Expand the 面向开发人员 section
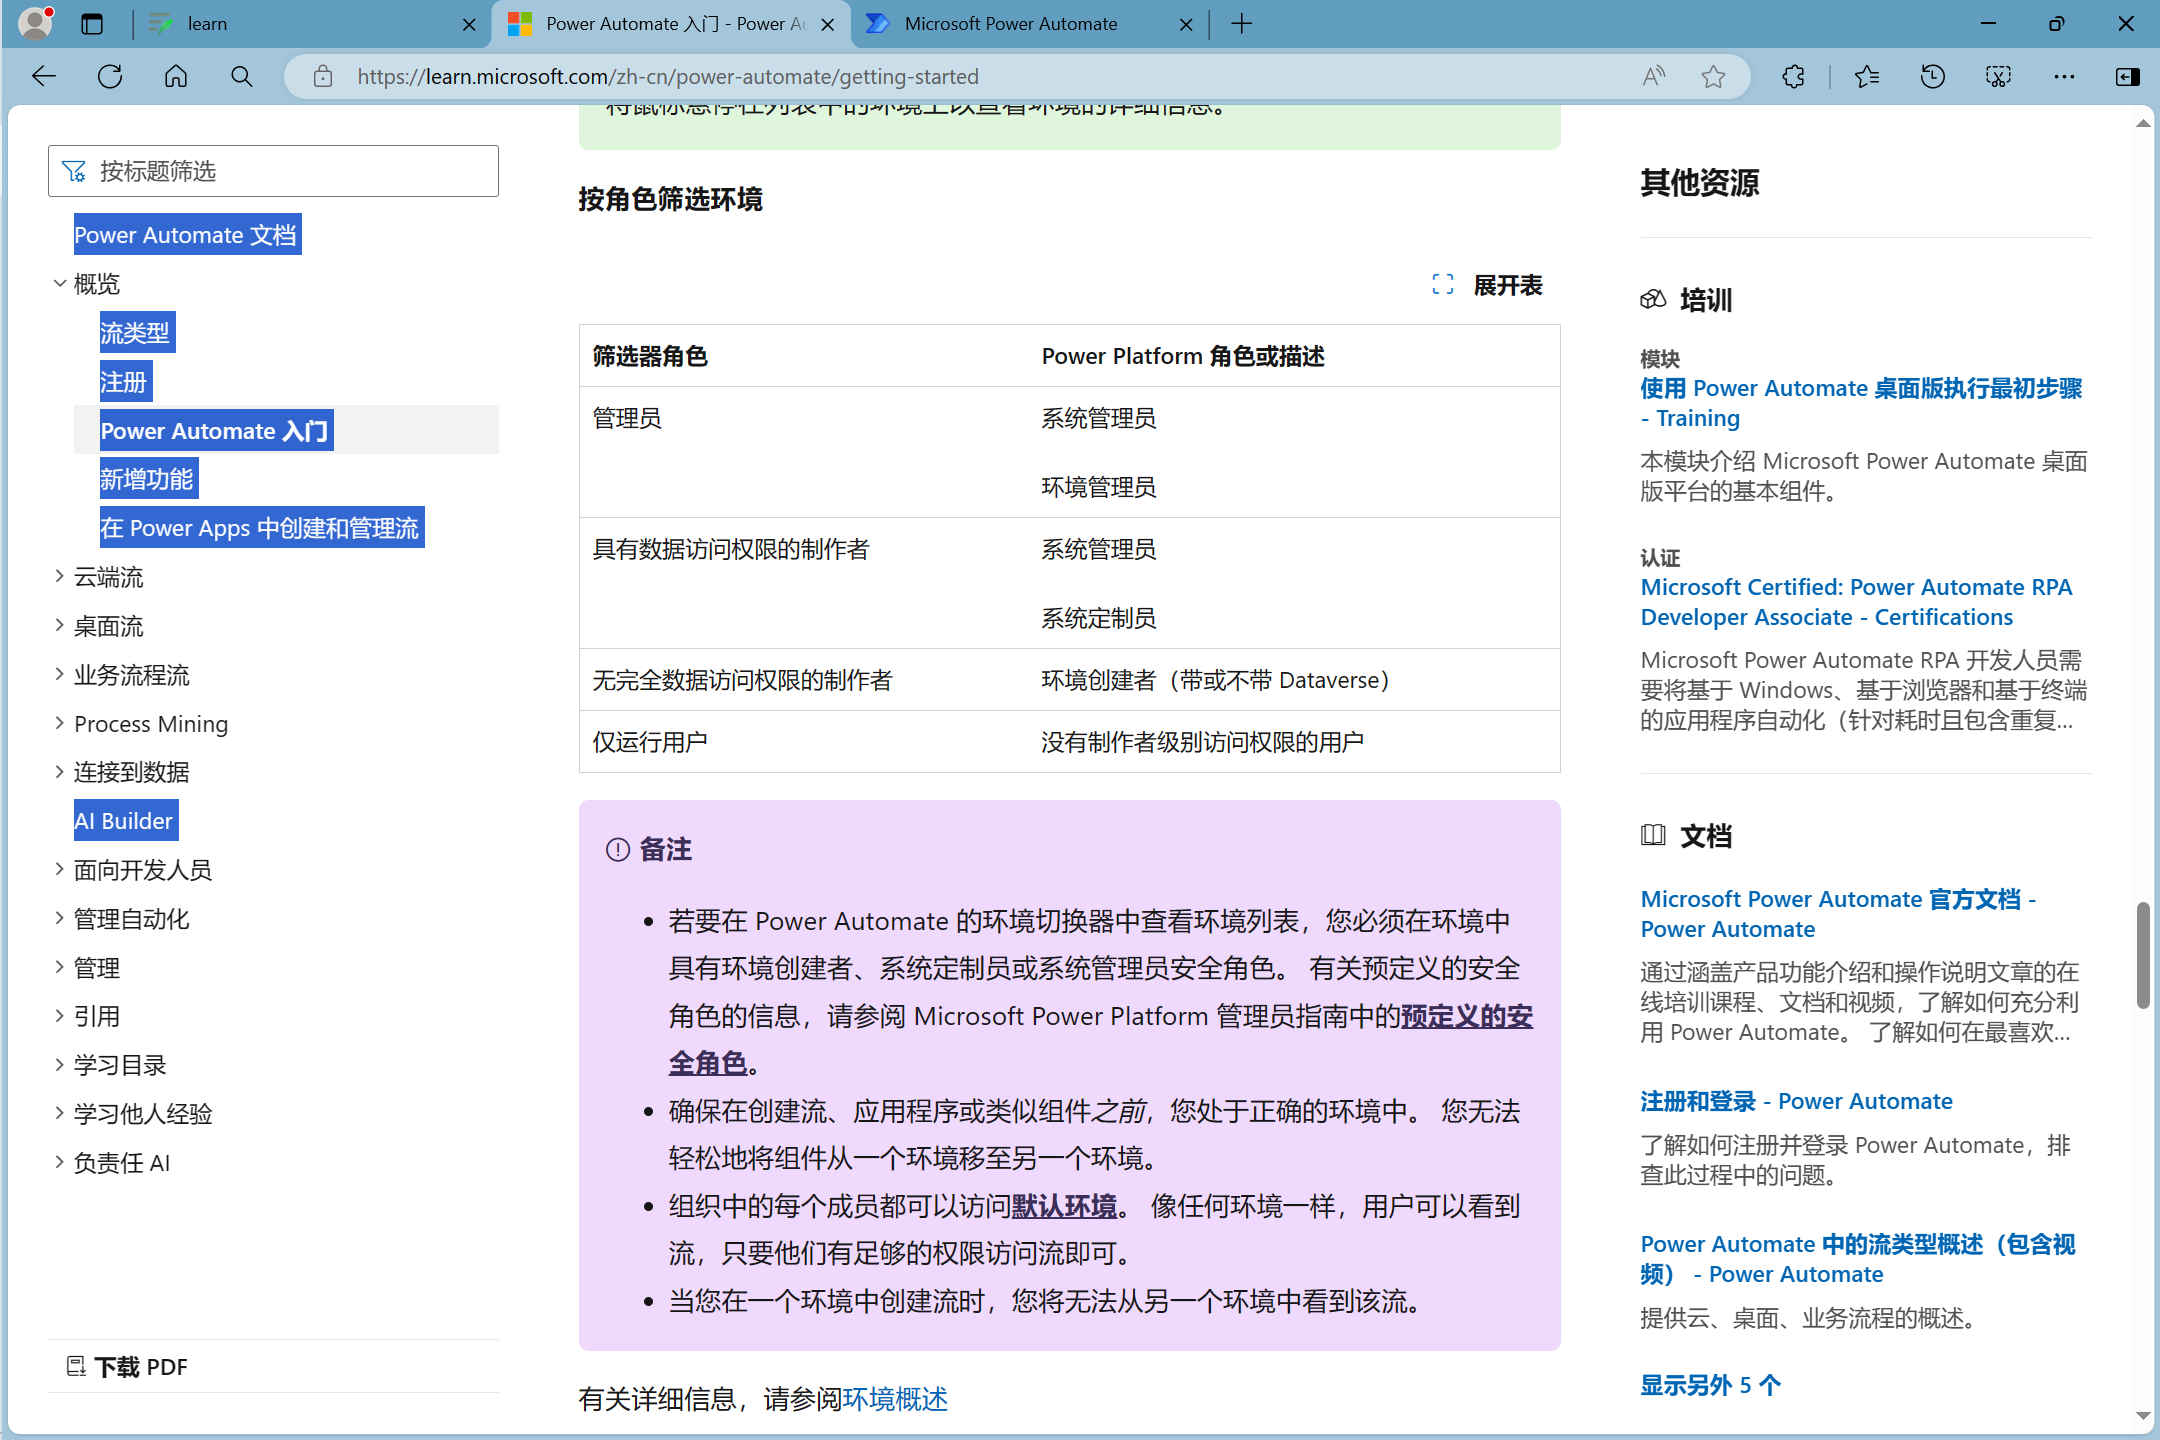Image resolution: width=2160 pixels, height=1440 pixels. [x=60, y=869]
